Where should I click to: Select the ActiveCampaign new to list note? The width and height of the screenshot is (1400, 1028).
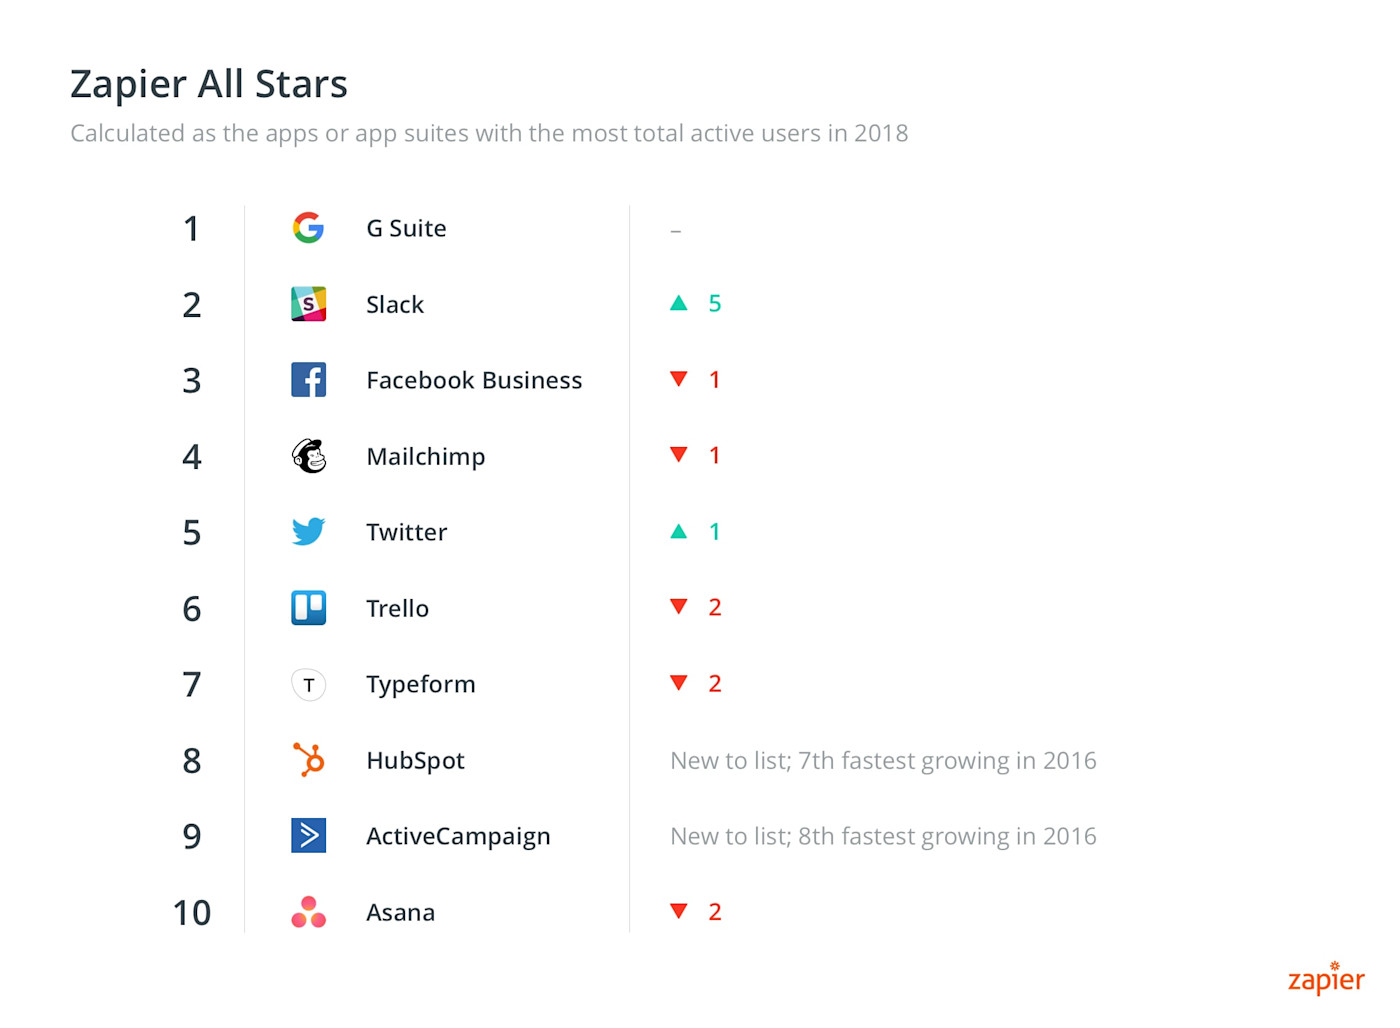[883, 836]
